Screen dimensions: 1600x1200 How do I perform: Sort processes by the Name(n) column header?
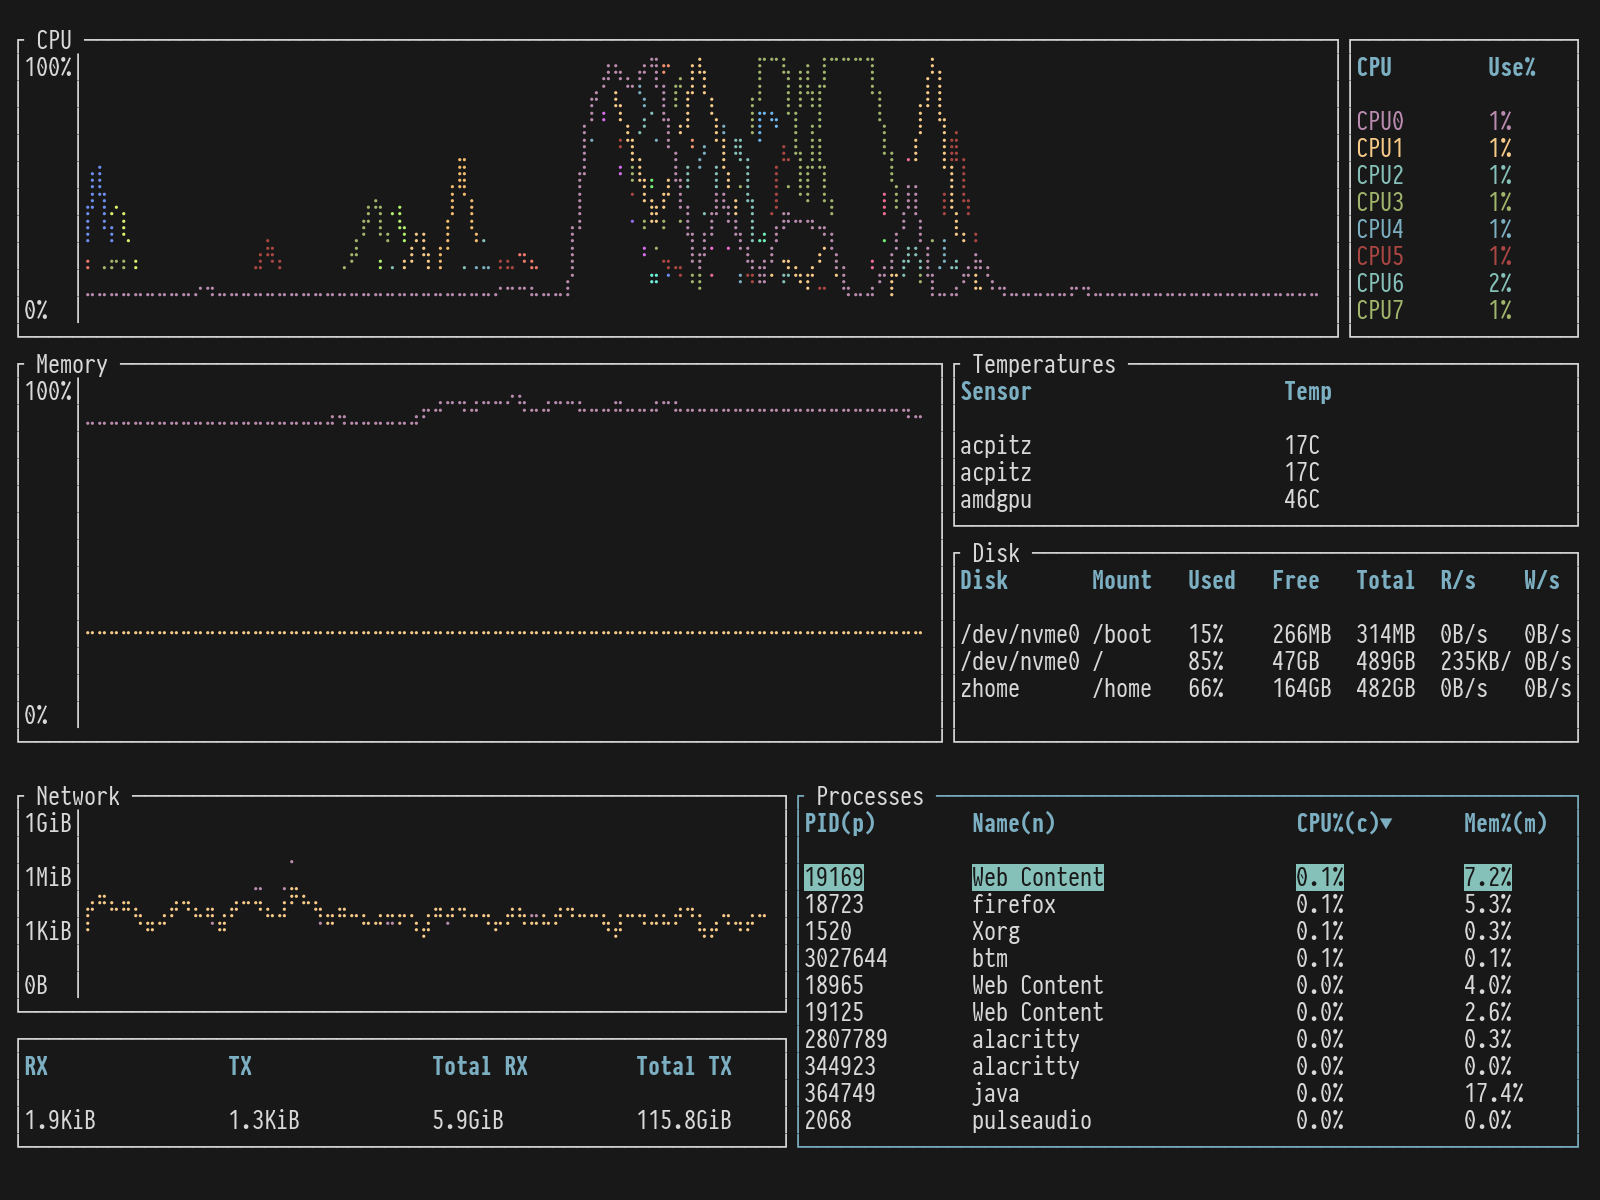click(x=1014, y=823)
